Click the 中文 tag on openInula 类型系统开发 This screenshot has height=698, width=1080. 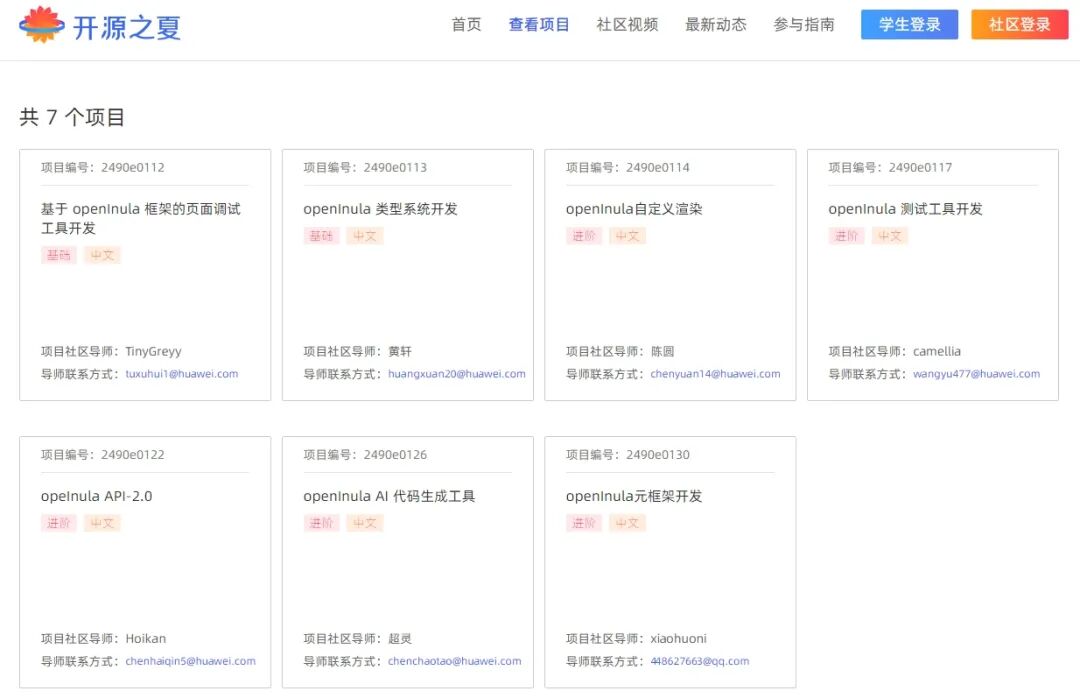click(x=365, y=236)
